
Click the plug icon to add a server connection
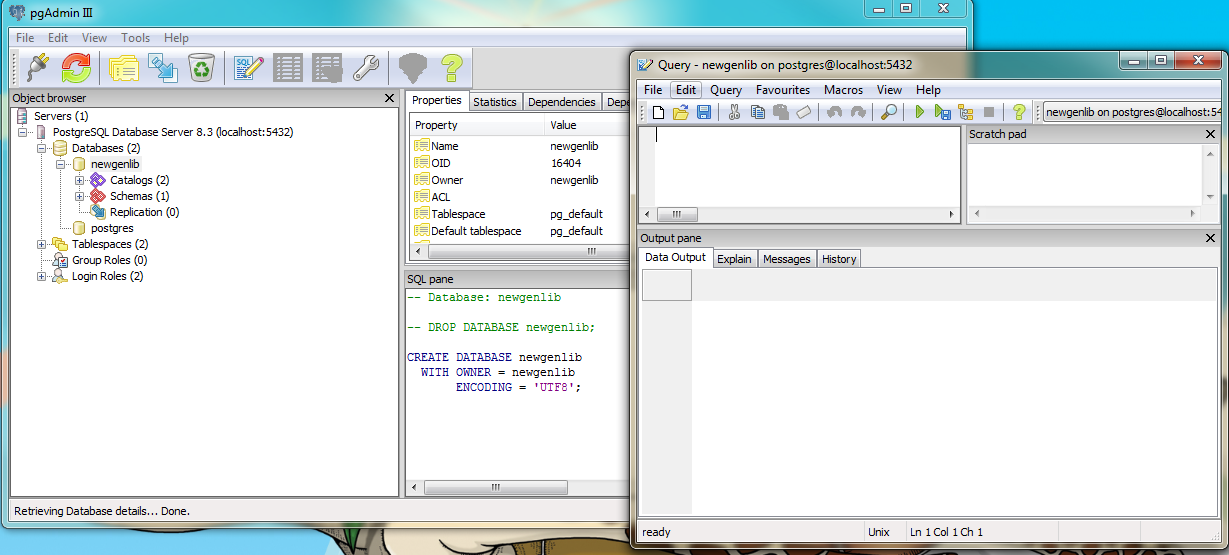click(37, 68)
